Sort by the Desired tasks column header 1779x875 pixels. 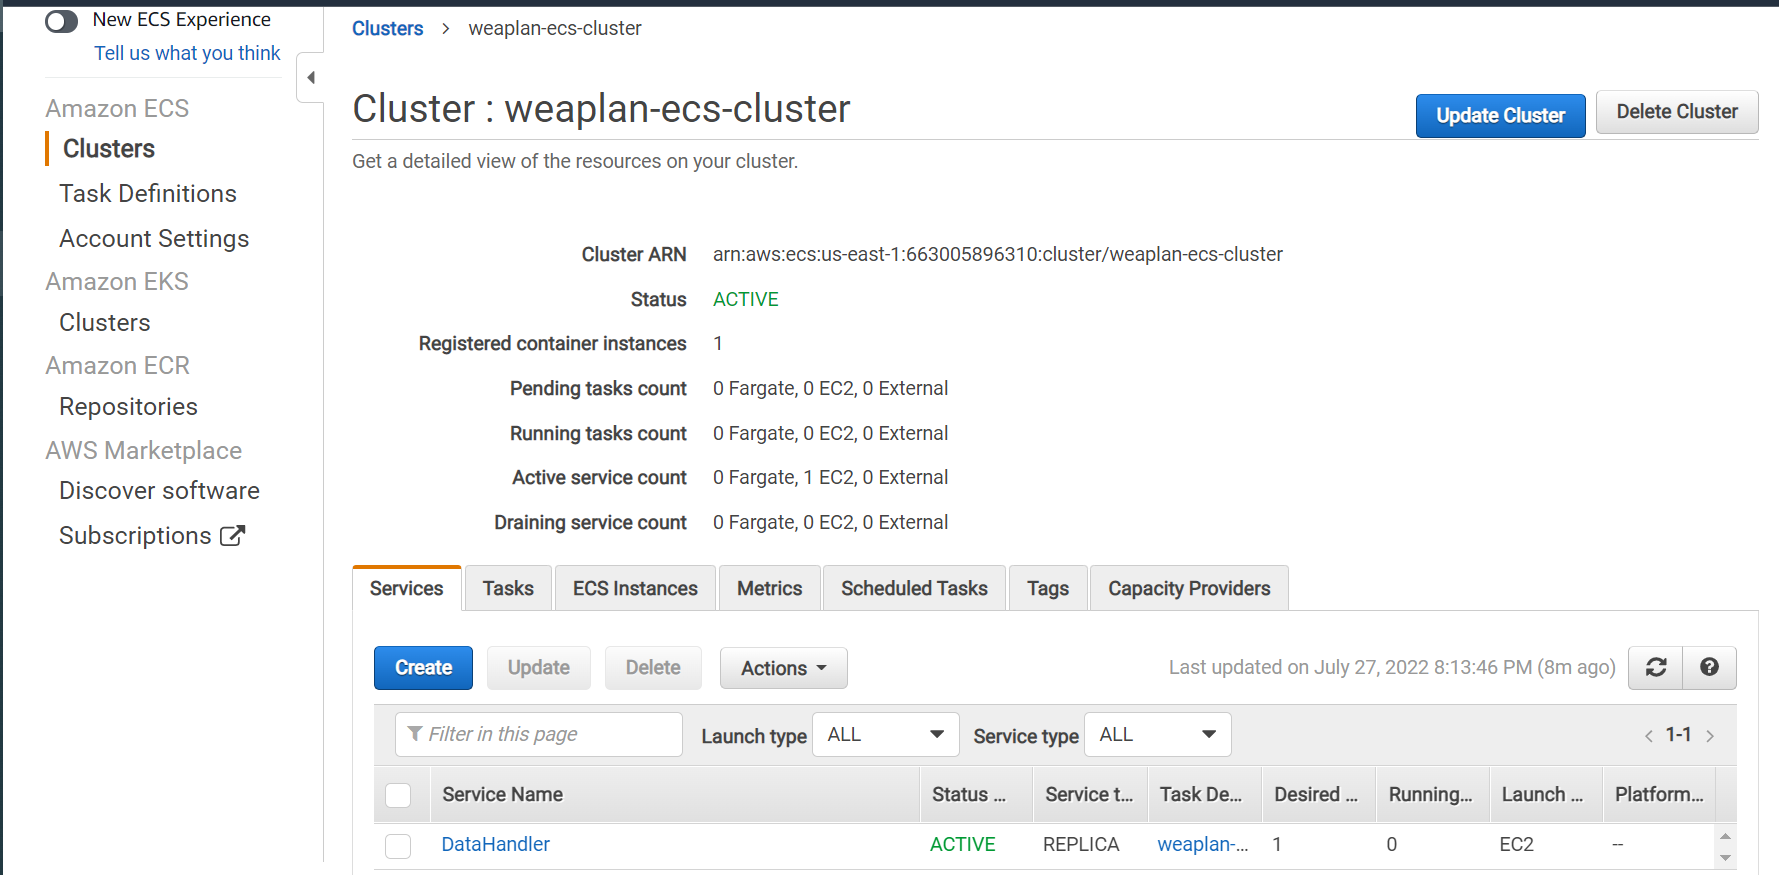click(1318, 794)
